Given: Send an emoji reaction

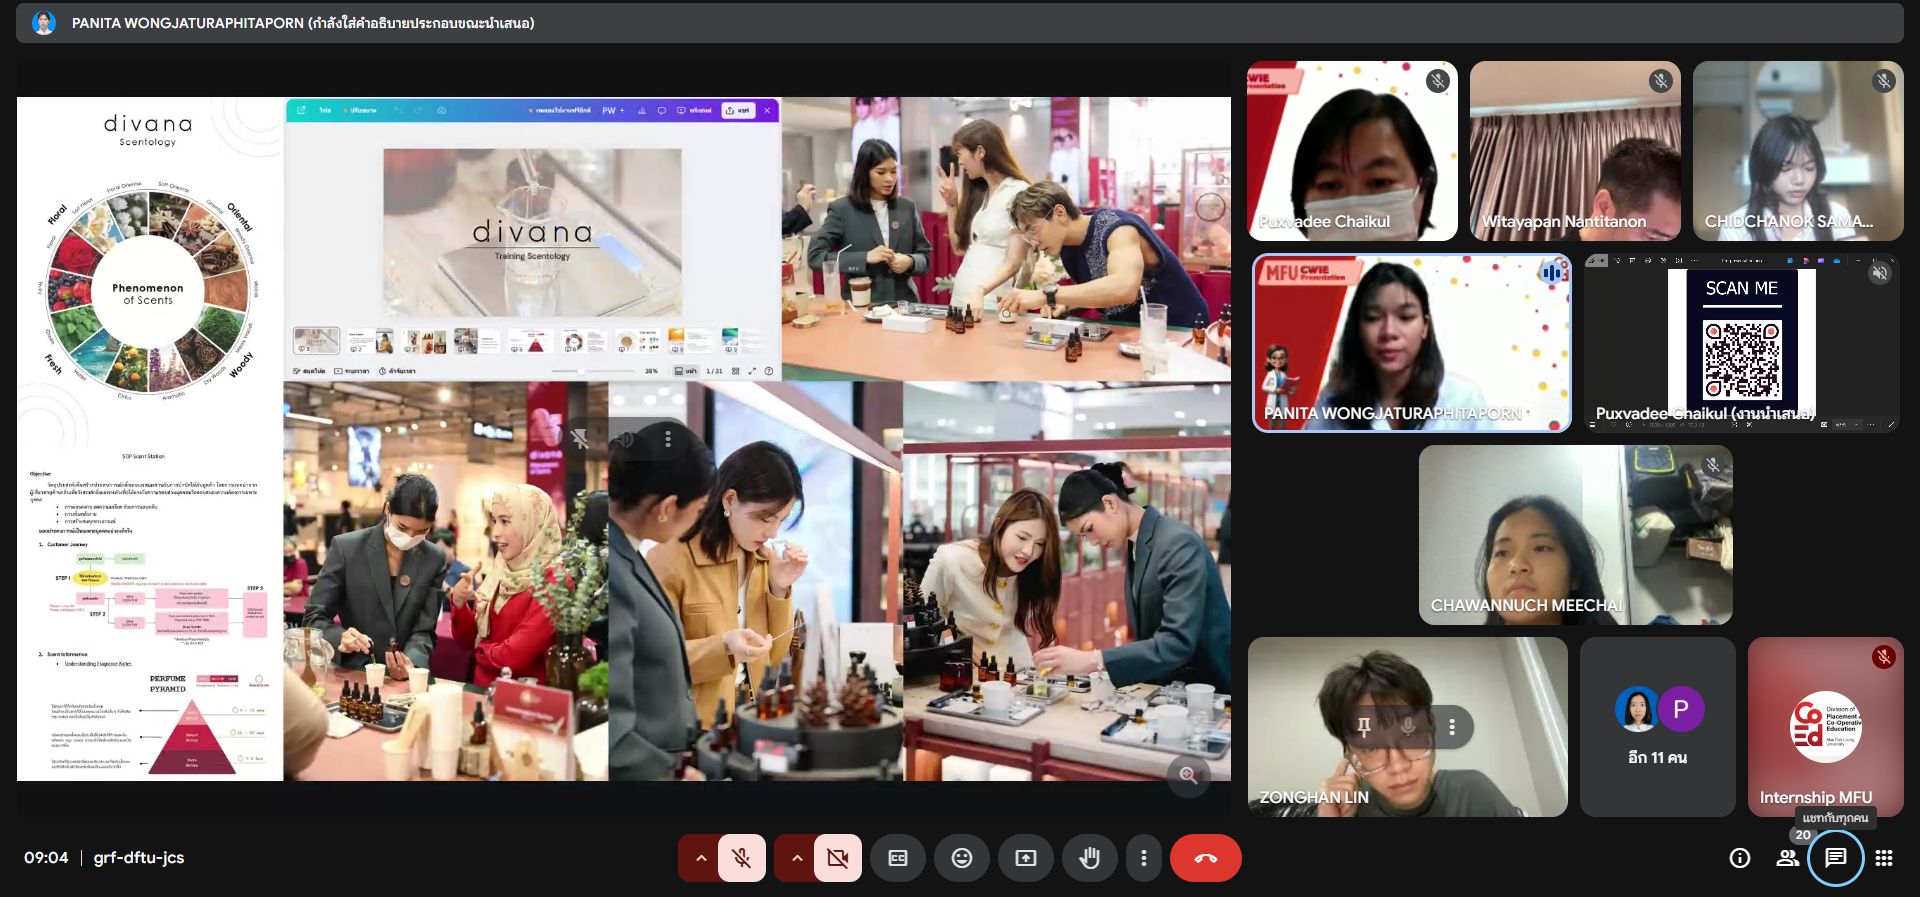Looking at the screenshot, I should [x=962, y=858].
